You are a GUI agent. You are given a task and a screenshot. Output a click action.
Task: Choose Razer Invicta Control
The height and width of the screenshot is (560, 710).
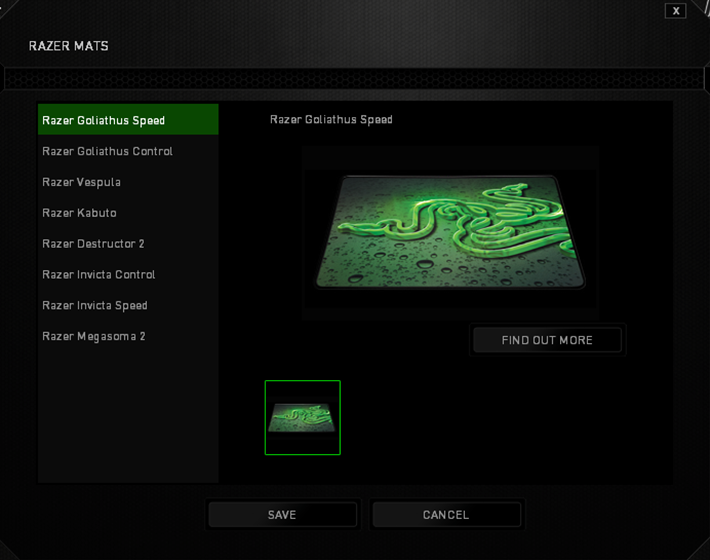[x=128, y=274]
